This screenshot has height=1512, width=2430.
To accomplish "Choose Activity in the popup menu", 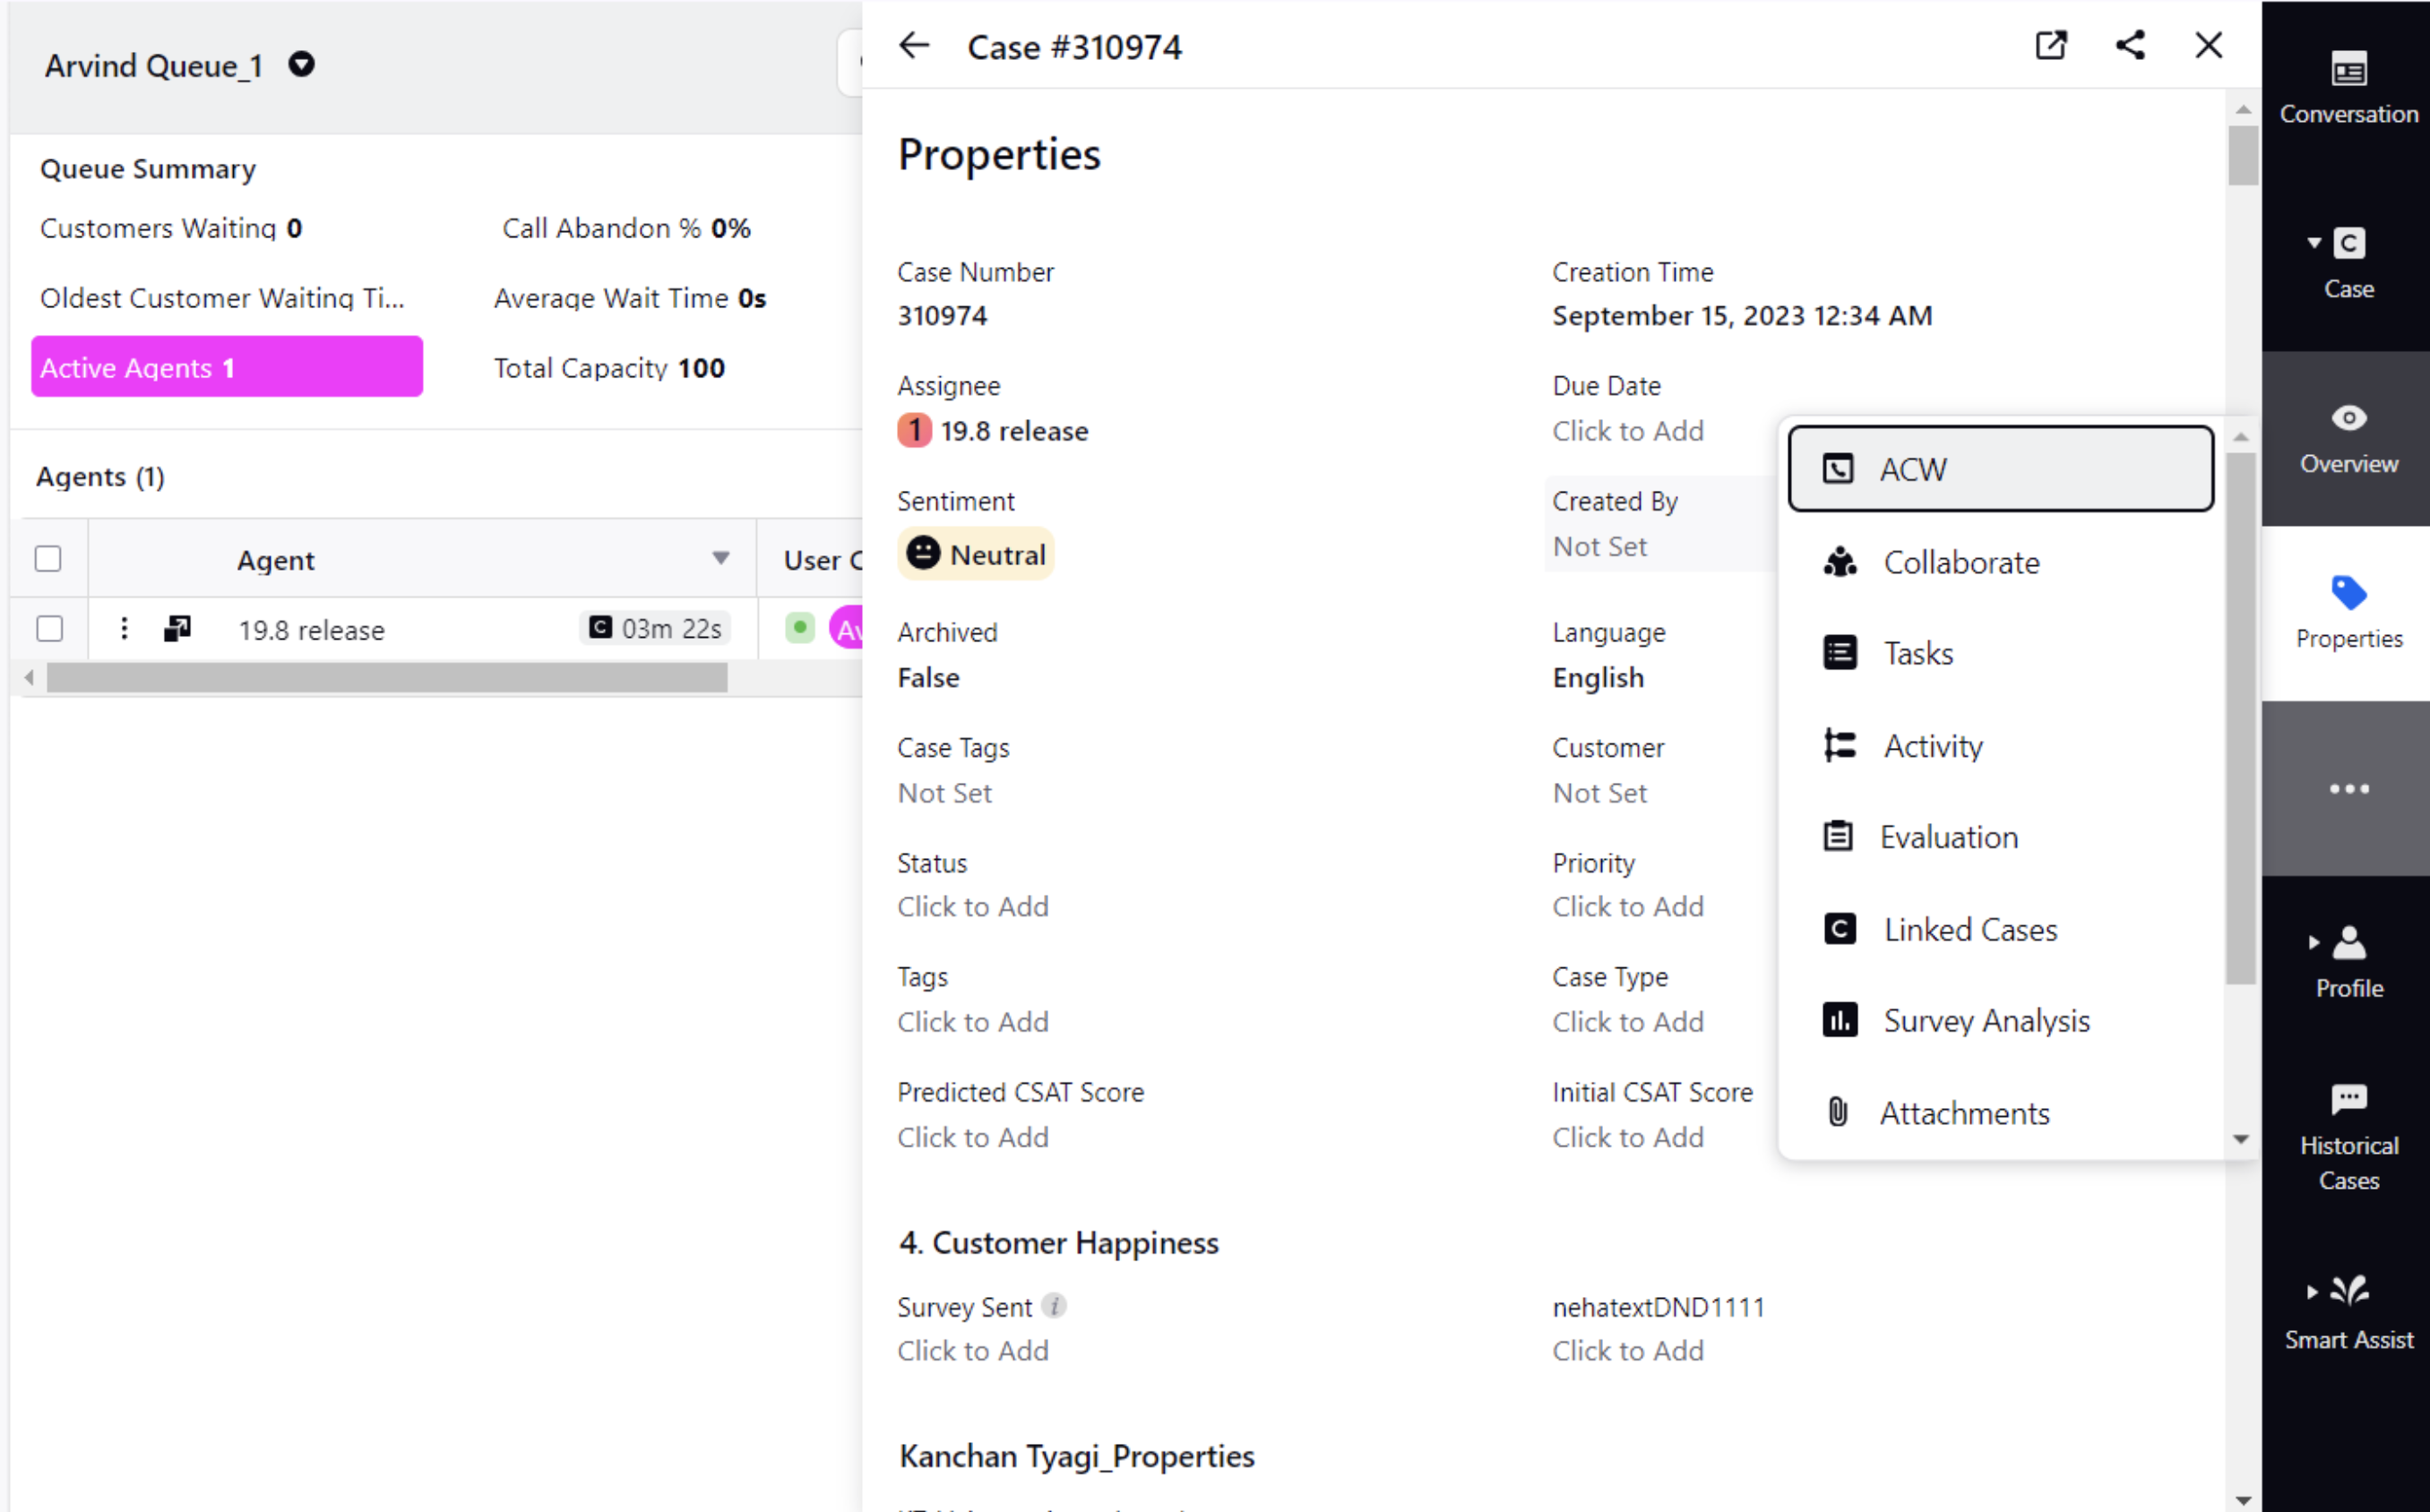I will tap(2000, 746).
